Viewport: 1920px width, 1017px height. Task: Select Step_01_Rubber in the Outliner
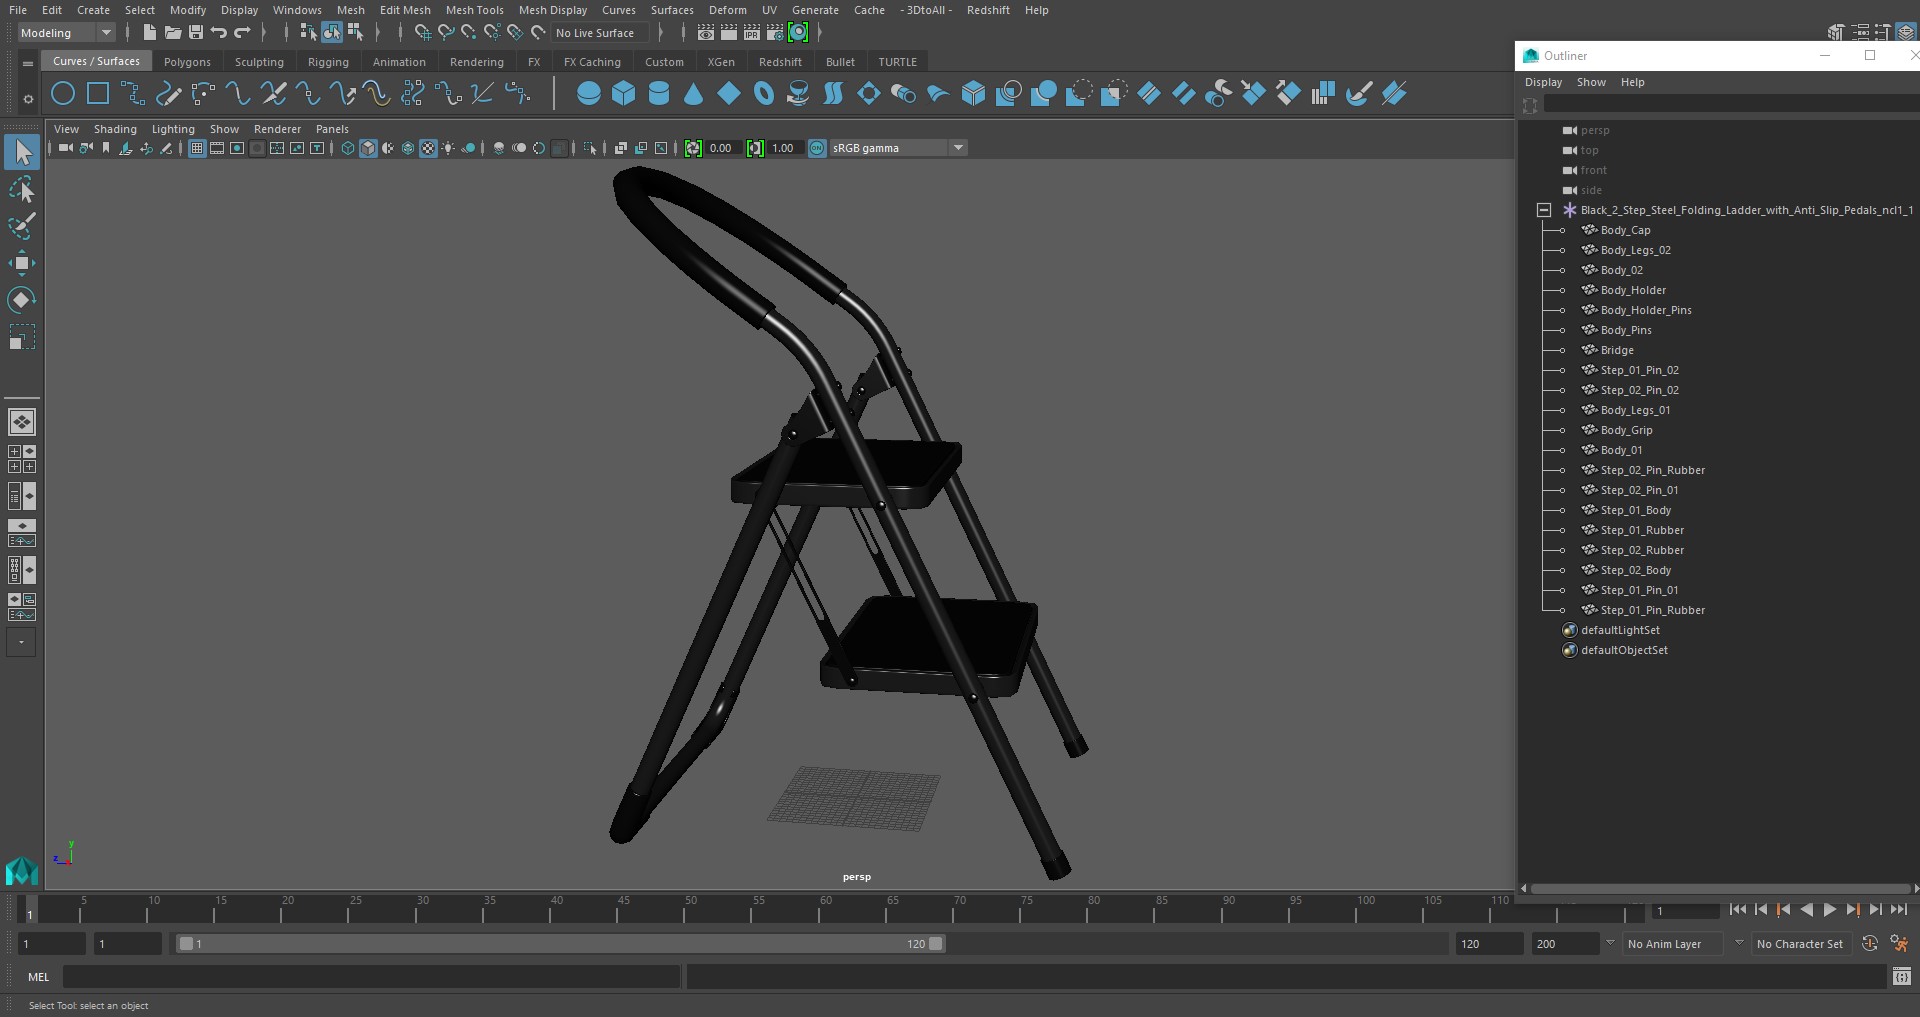click(1642, 530)
